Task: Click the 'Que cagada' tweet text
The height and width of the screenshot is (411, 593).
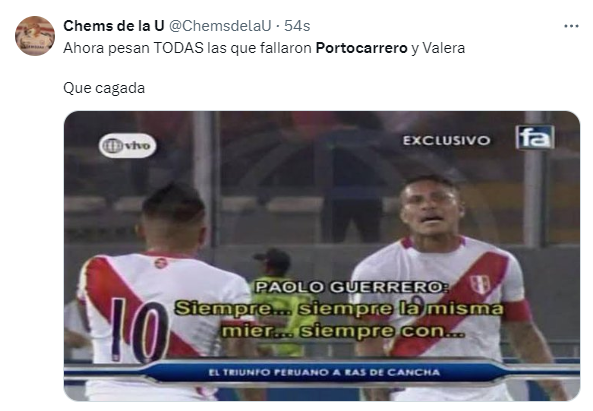Action: coord(104,88)
